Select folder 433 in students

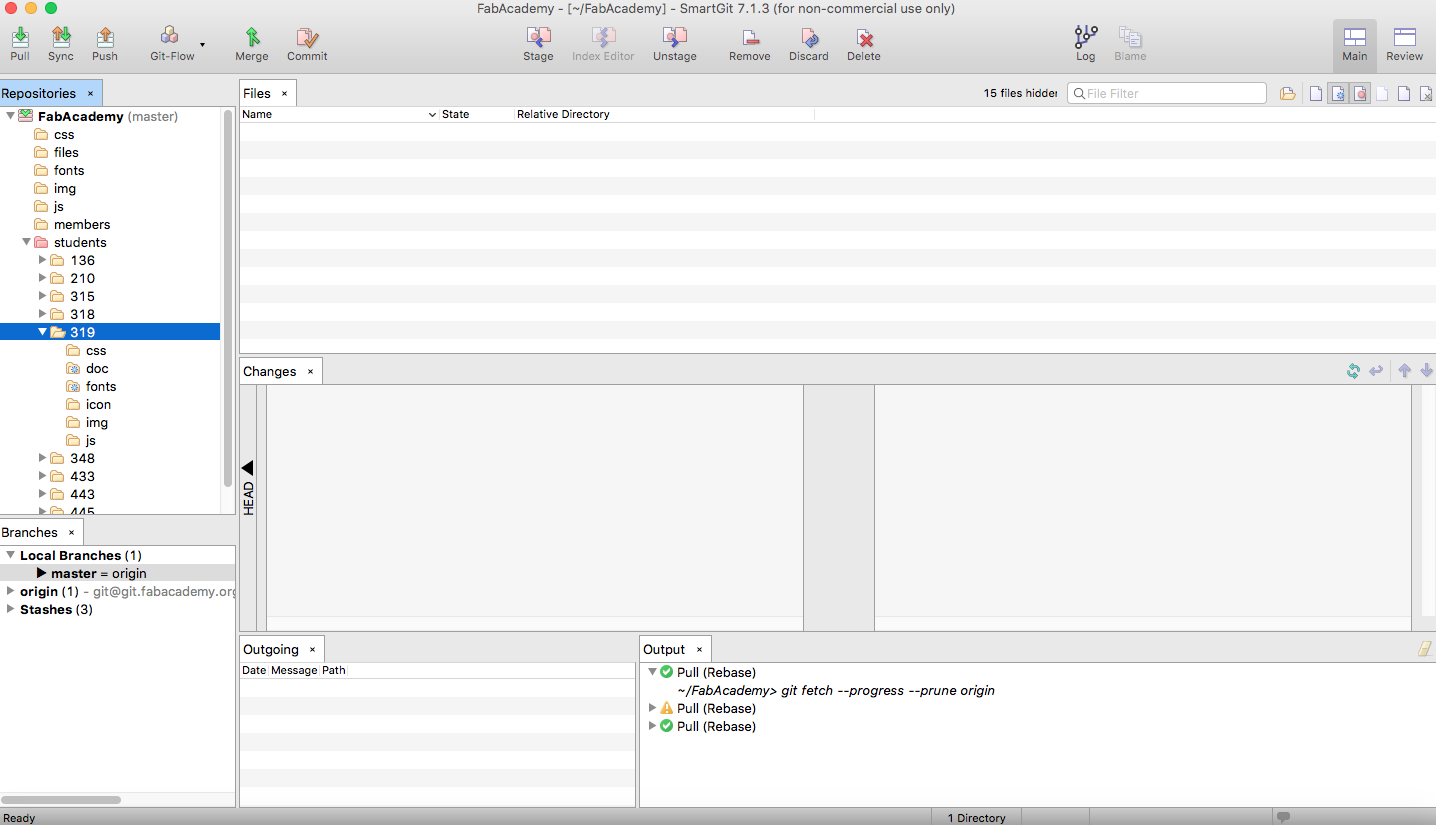pos(82,476)
